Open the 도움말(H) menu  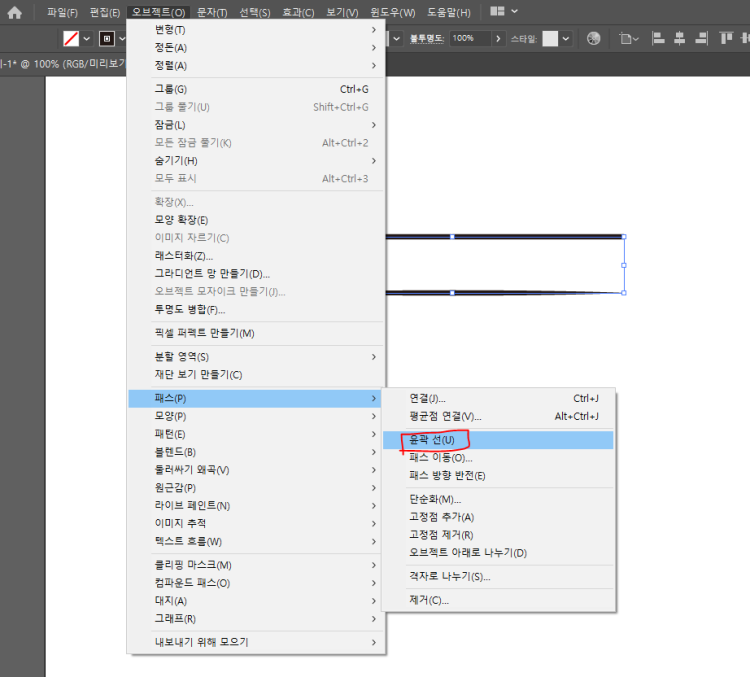click(x=449, y=12)
